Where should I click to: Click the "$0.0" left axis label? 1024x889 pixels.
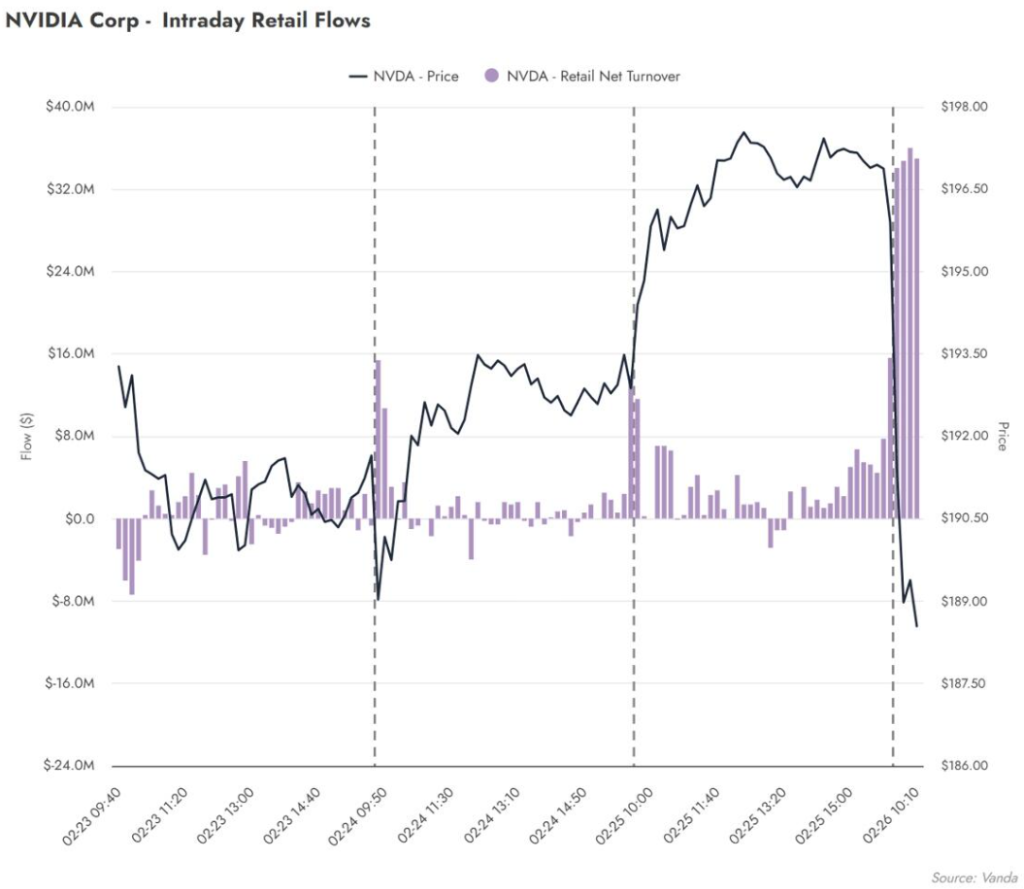point(80,519)
